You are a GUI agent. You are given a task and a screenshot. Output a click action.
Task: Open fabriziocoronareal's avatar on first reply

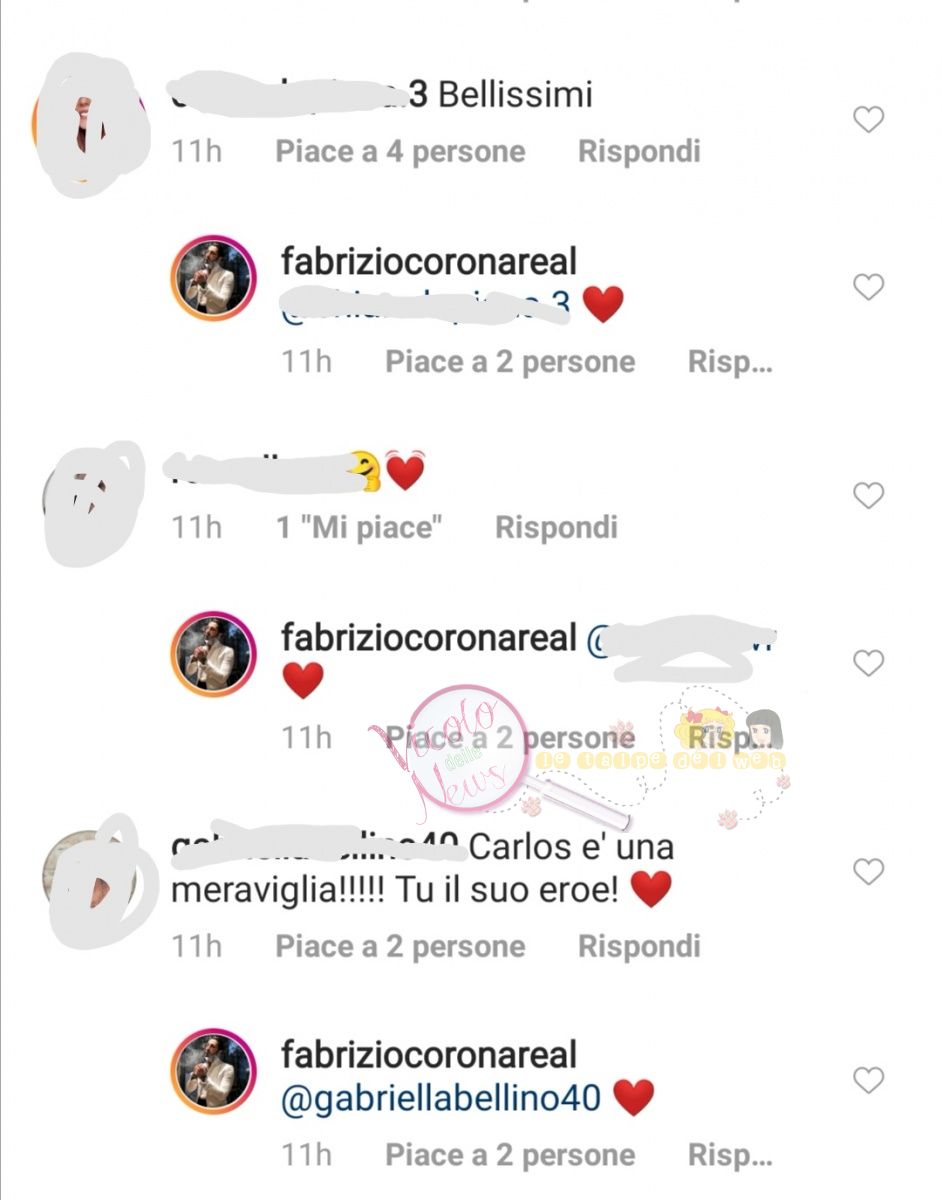click(214, 278)
